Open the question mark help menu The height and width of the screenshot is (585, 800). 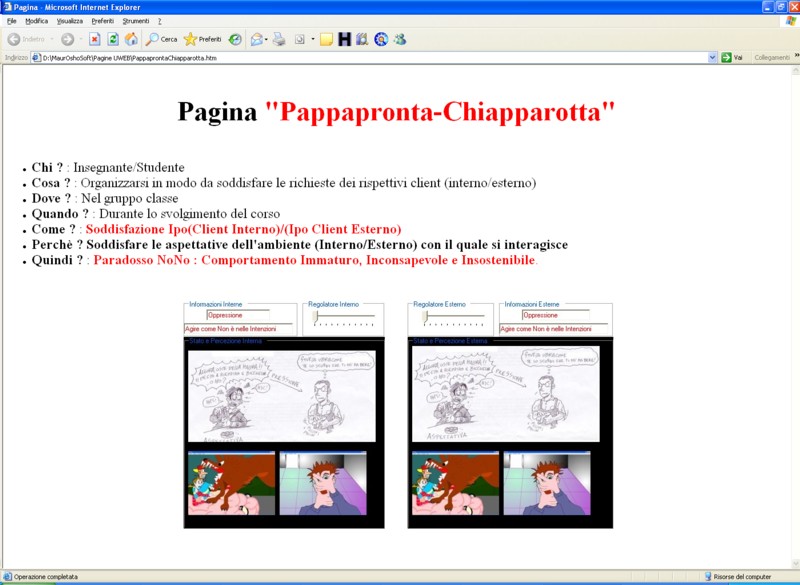click(x=160, y=21)
